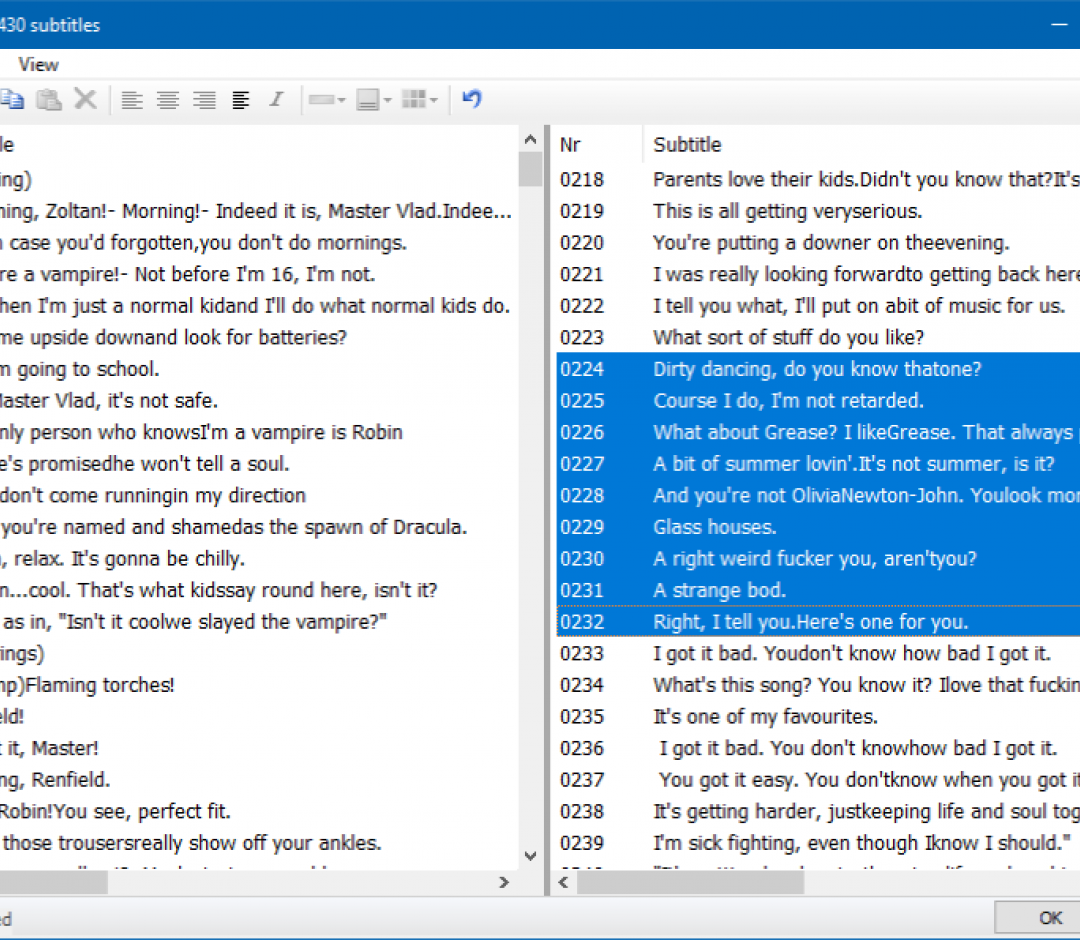Select row 0234 'What's this song?'

(x=818, y=686)
